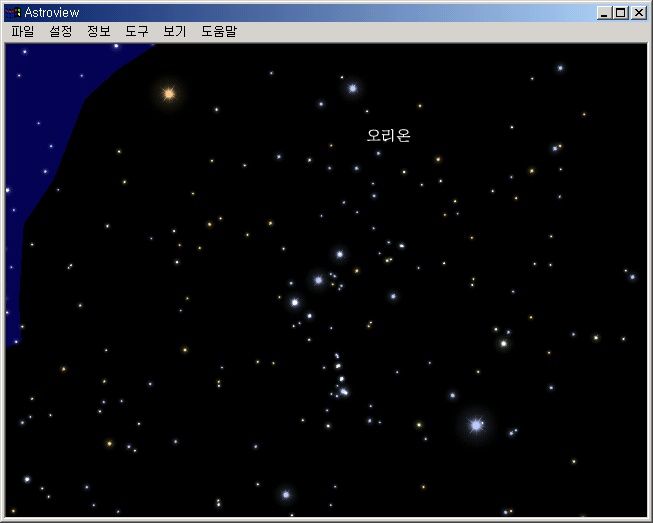Screen dimensions: 653x523
Task: Close the Astroview window
Action: pyautogui.click(x=639, y=13)
